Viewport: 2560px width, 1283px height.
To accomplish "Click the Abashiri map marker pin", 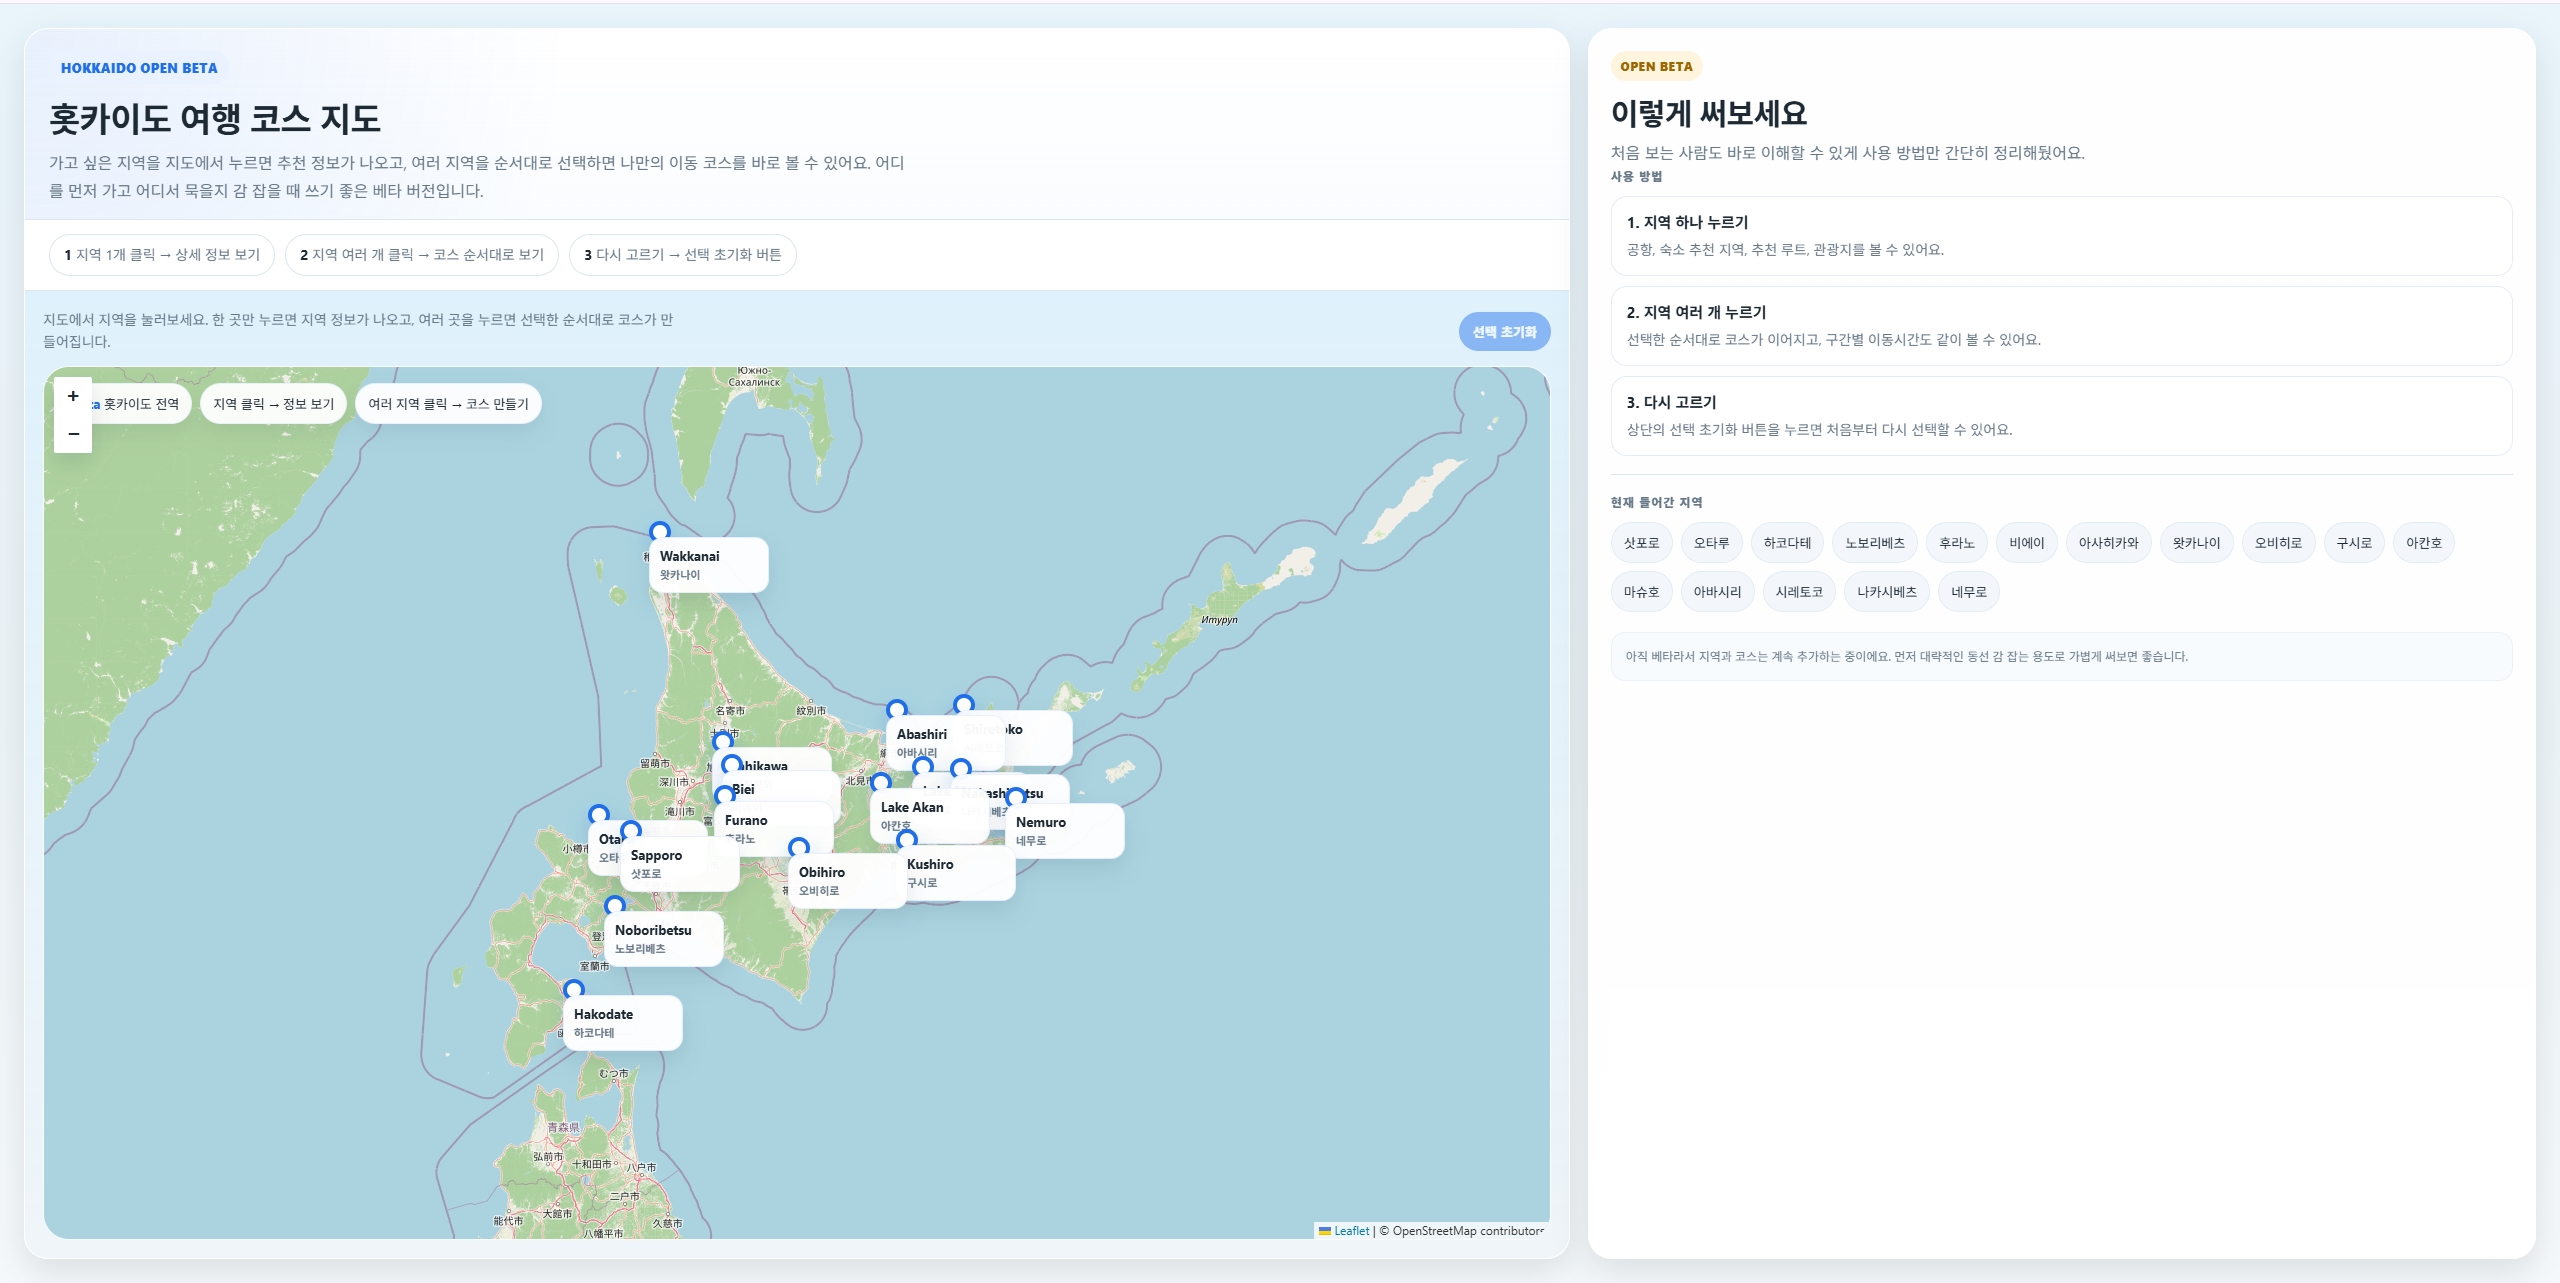I will click(x=897, y=709).
